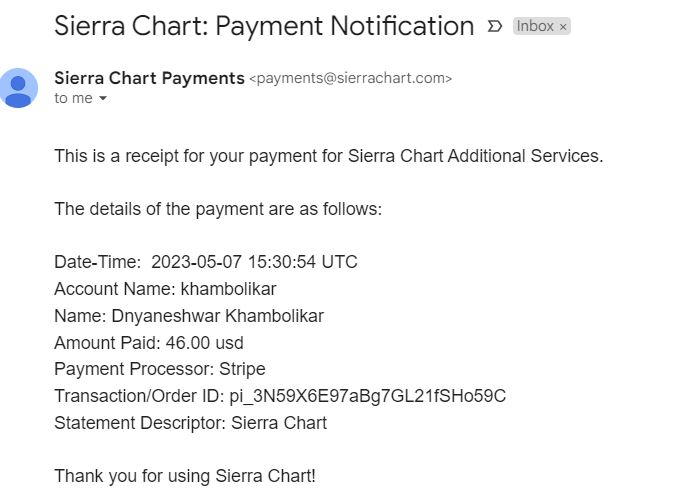The height and width of the screenshot is (502, 691).
Task: Remove the Inbox label with its x
Action: click(x=563, y=27)
